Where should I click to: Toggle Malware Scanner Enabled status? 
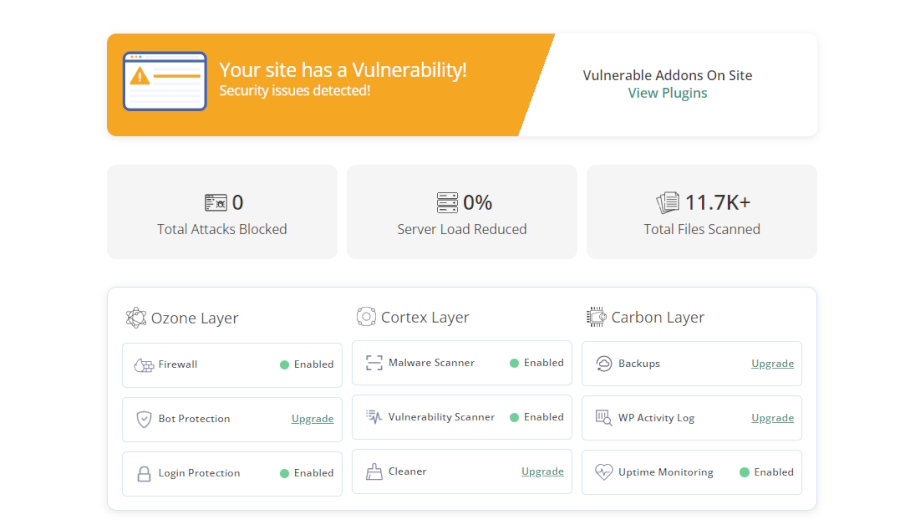pyautogui.click(x=536, y=363)
